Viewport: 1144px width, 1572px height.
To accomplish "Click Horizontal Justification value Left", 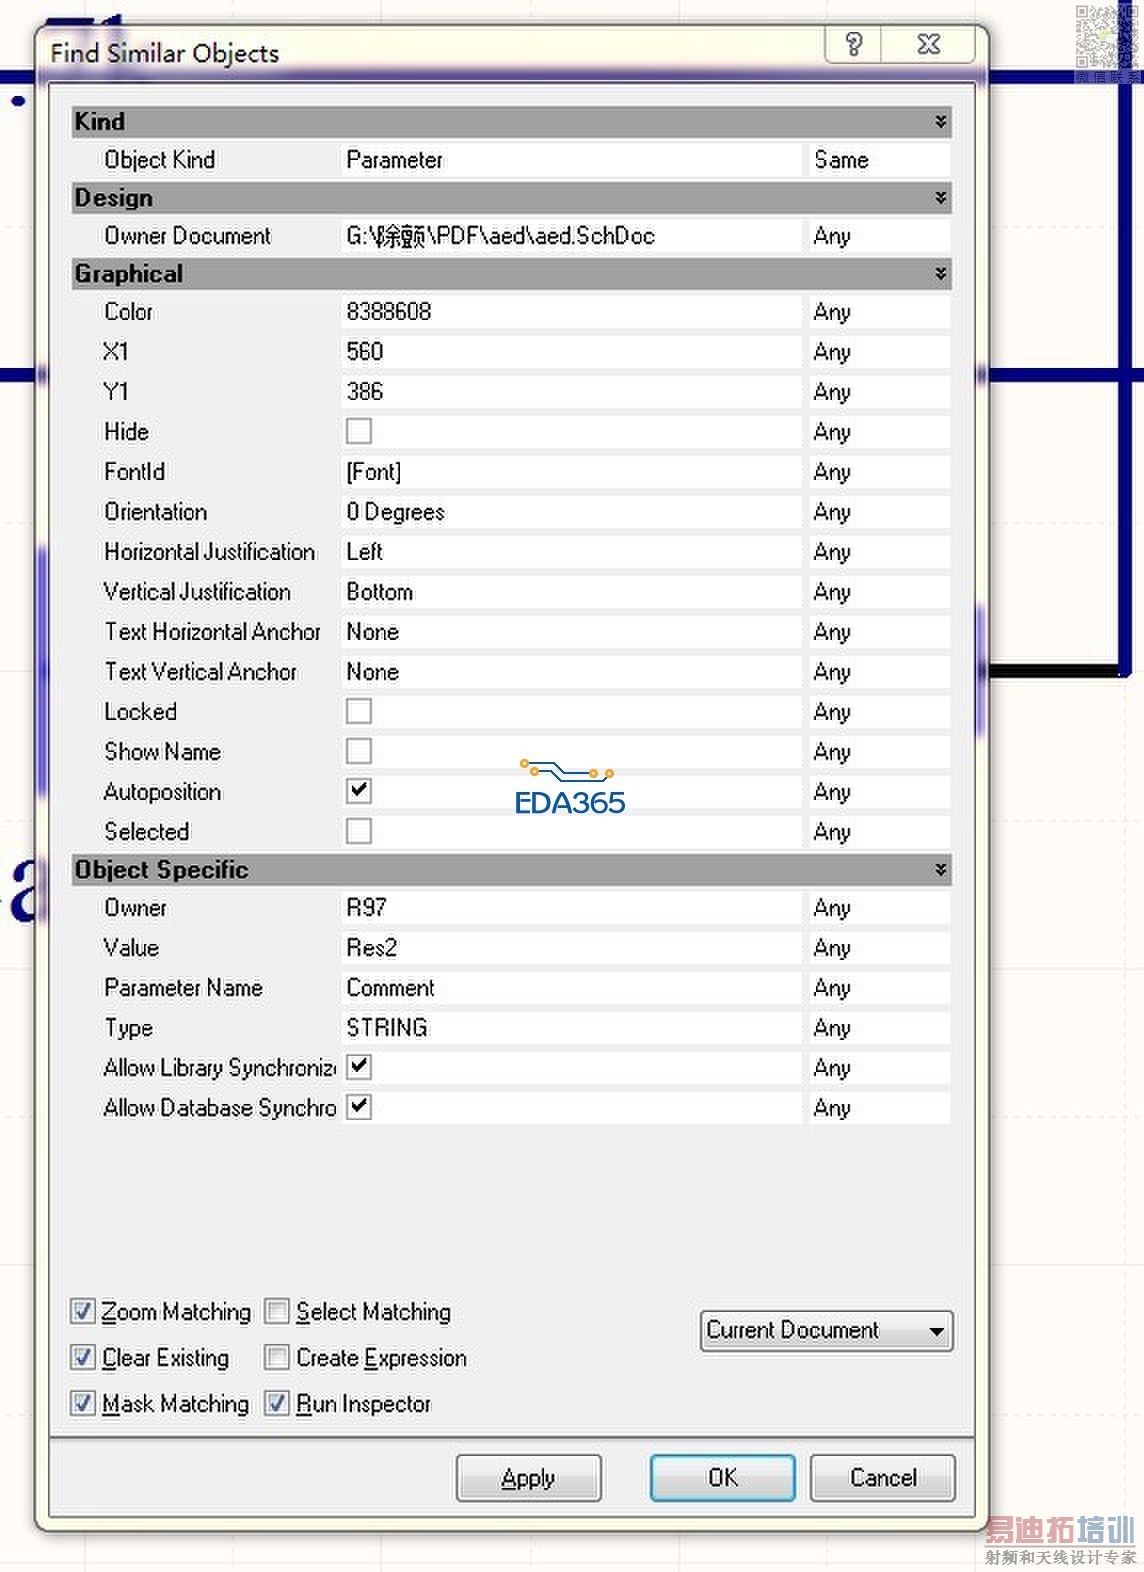I will coord(571,552).
